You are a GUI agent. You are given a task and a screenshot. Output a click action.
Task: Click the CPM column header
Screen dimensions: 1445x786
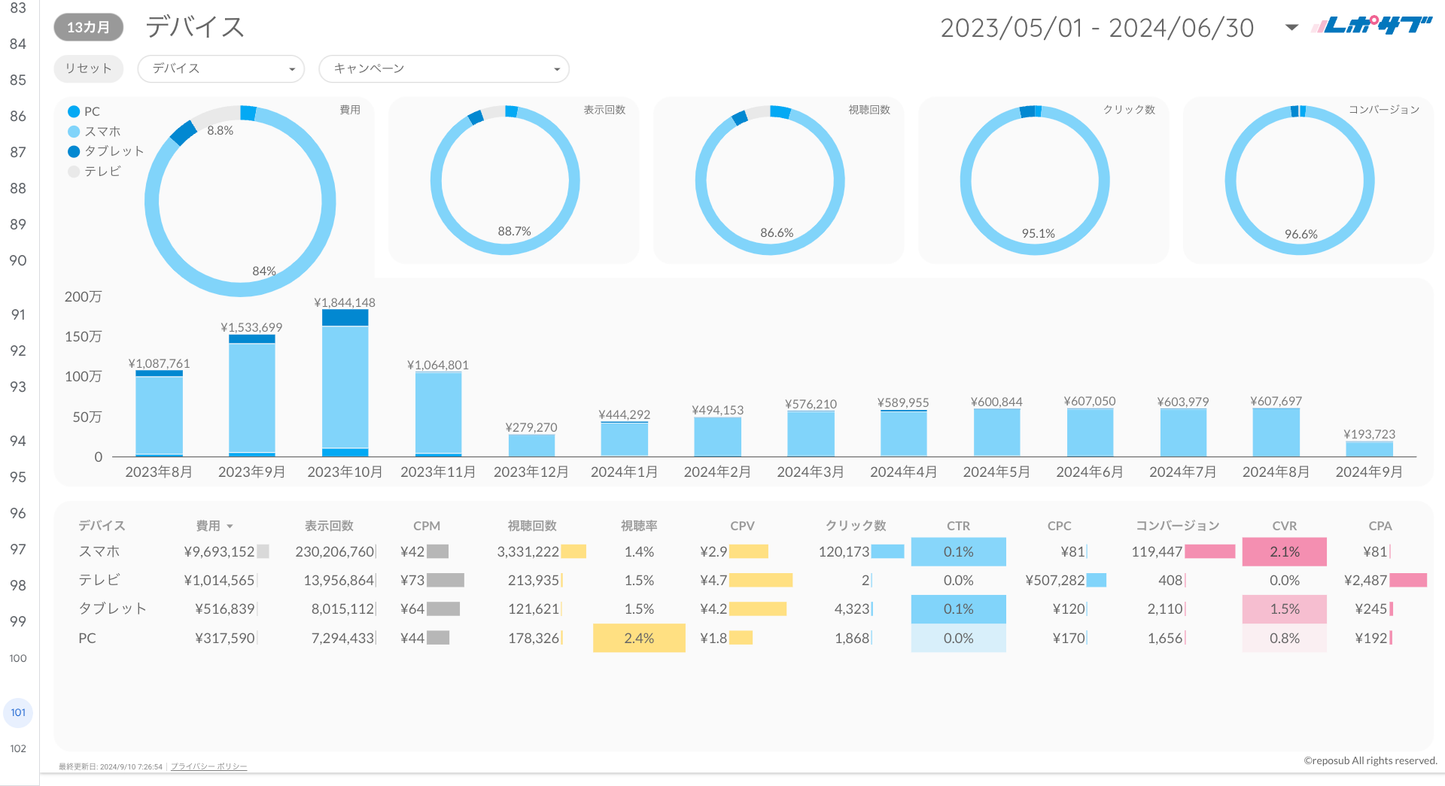pos(427,525)
